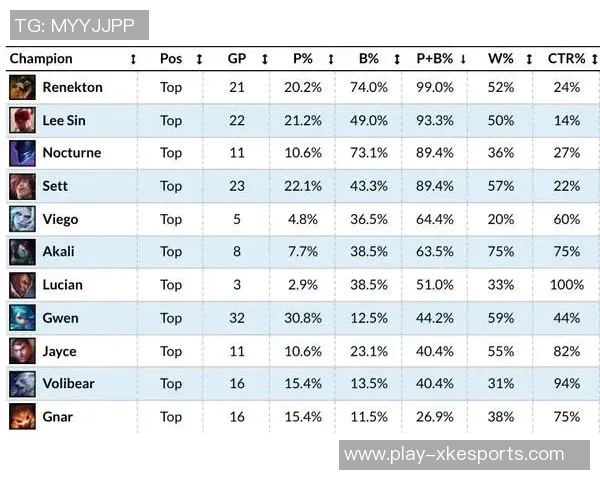Open Viego's champion portrait icon
600x480 pixels.
point(21,219)
